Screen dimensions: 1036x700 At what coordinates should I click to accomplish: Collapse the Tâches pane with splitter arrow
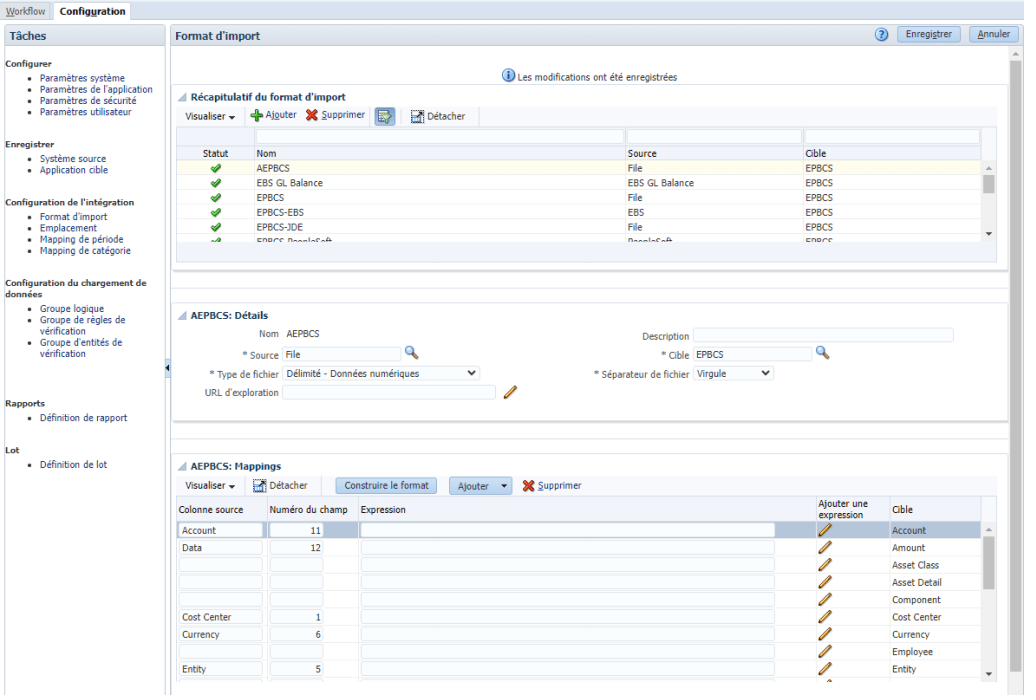[168, 368]
